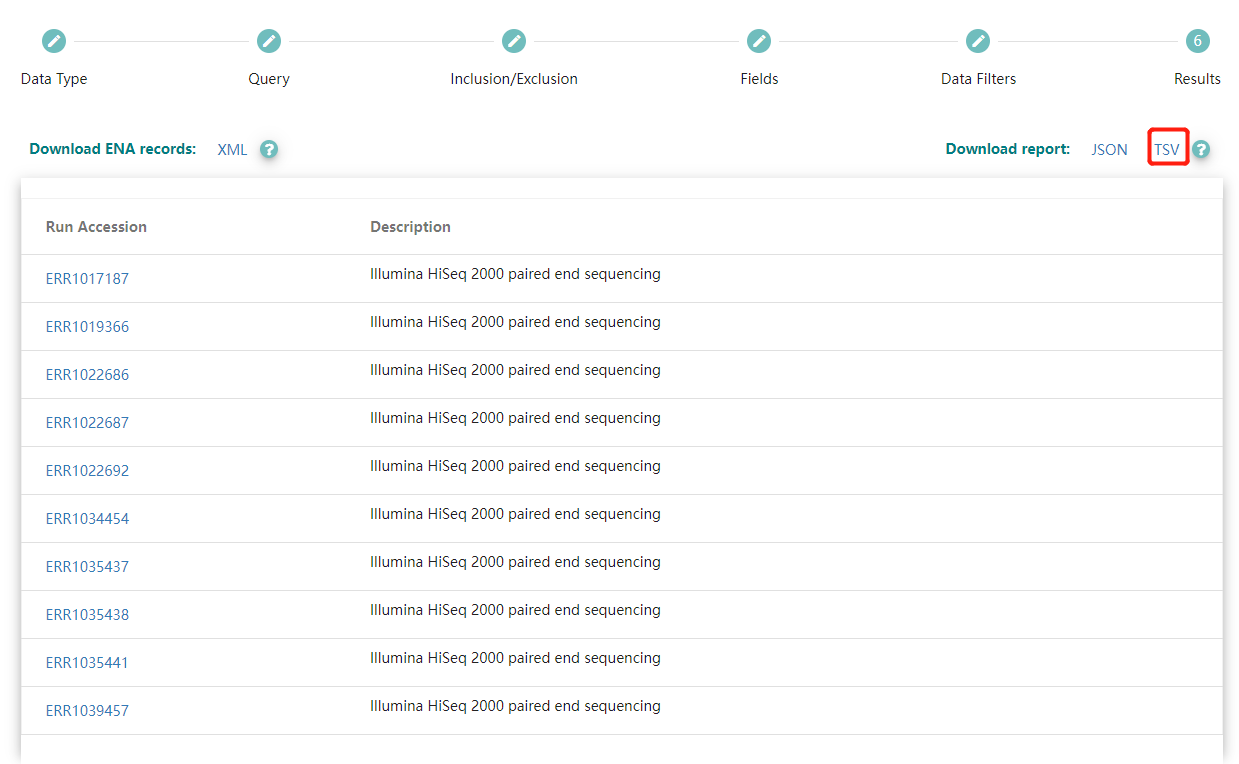The image size is (1239, 764).
Task: Open run accession ERR1022692
Action: coord(87,471)
